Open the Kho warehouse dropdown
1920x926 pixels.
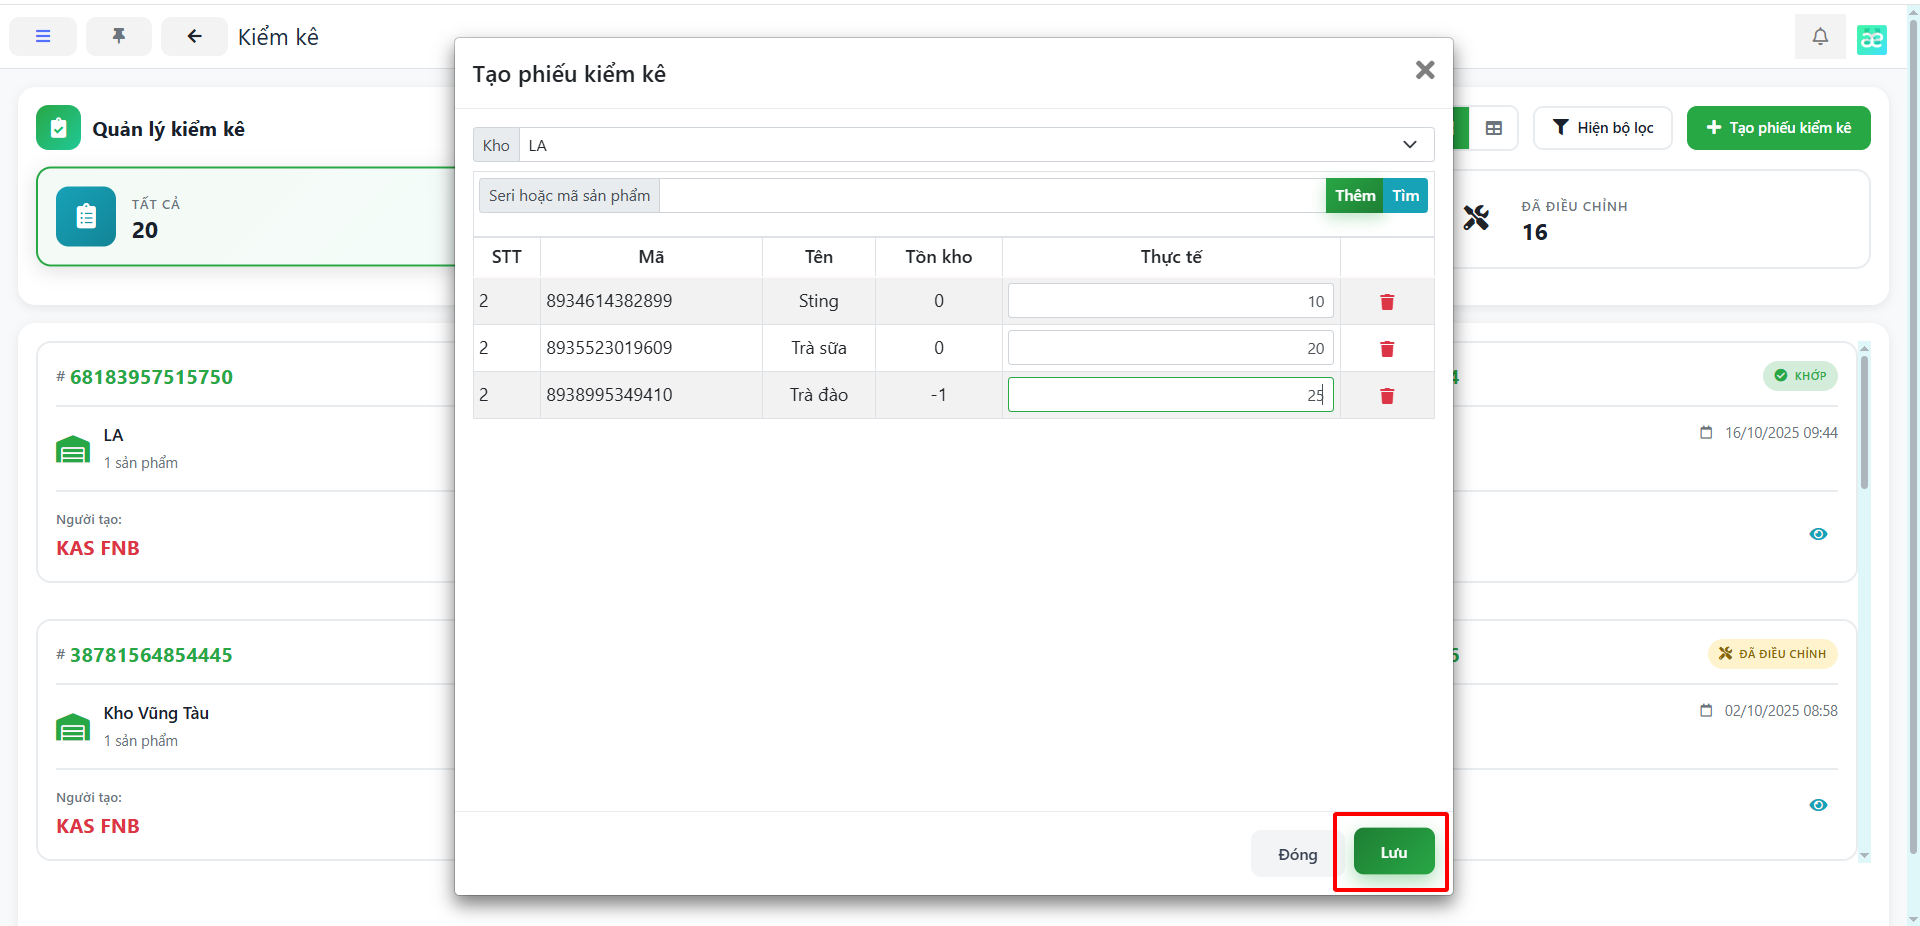click(976, 145)
